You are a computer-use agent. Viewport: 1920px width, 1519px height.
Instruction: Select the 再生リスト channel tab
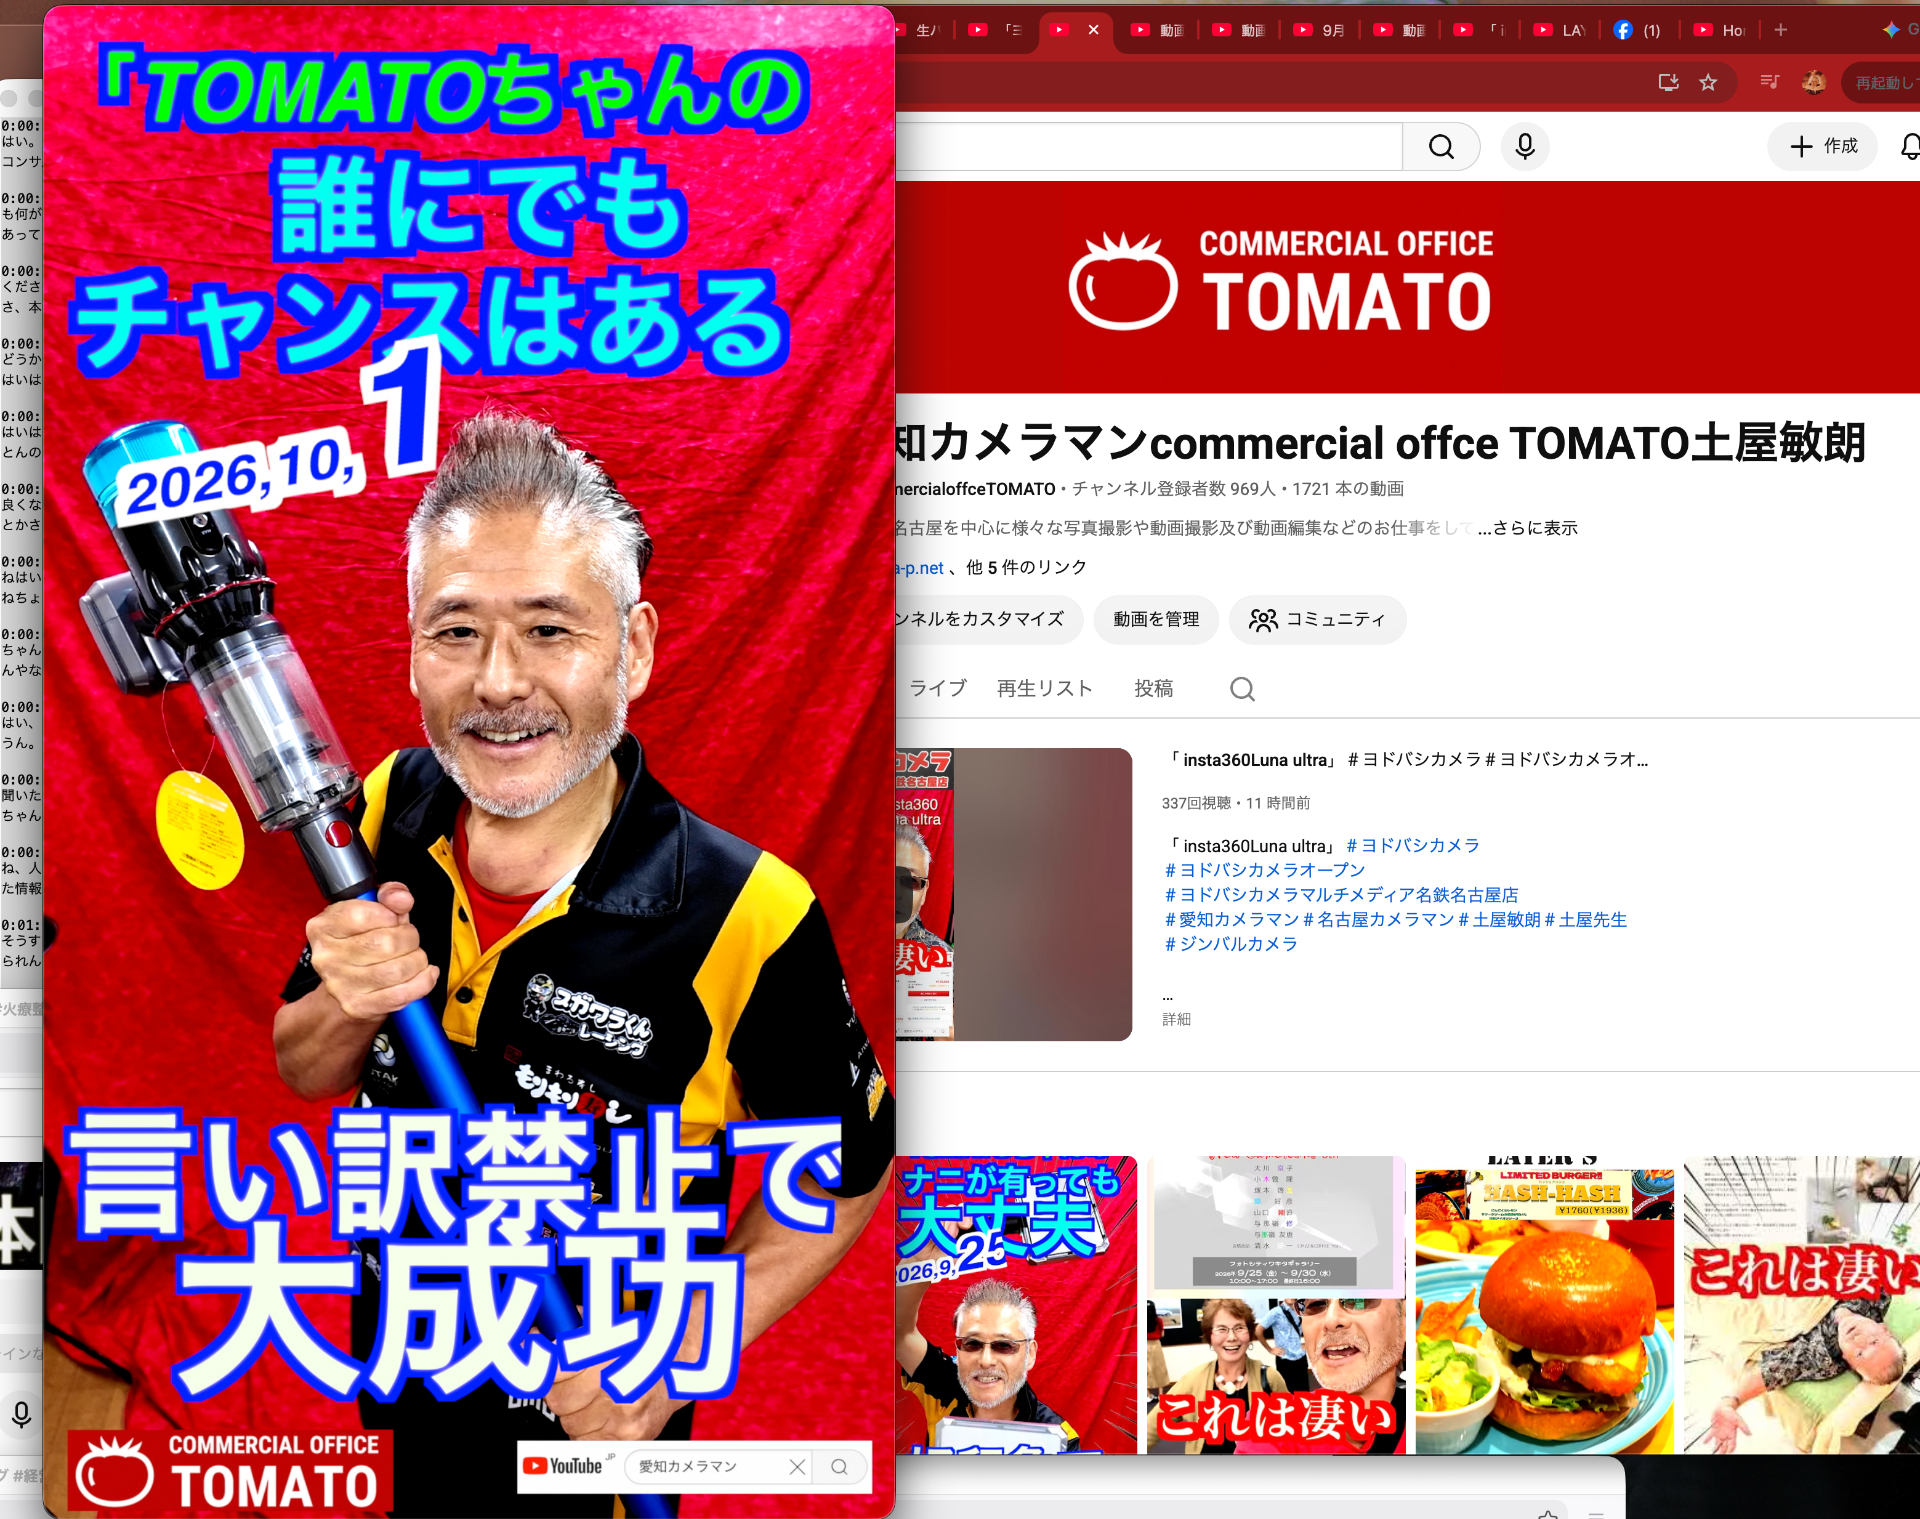[1044, 688]
